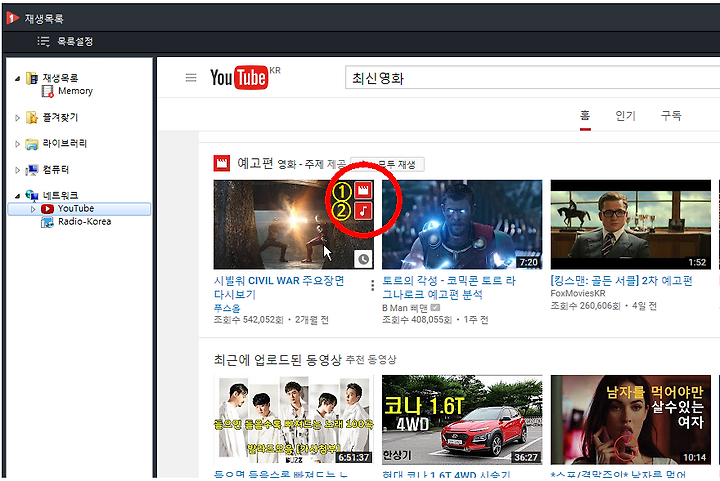Open the 6:51:37 ballad playlist thumbnail

click(293, 419)
